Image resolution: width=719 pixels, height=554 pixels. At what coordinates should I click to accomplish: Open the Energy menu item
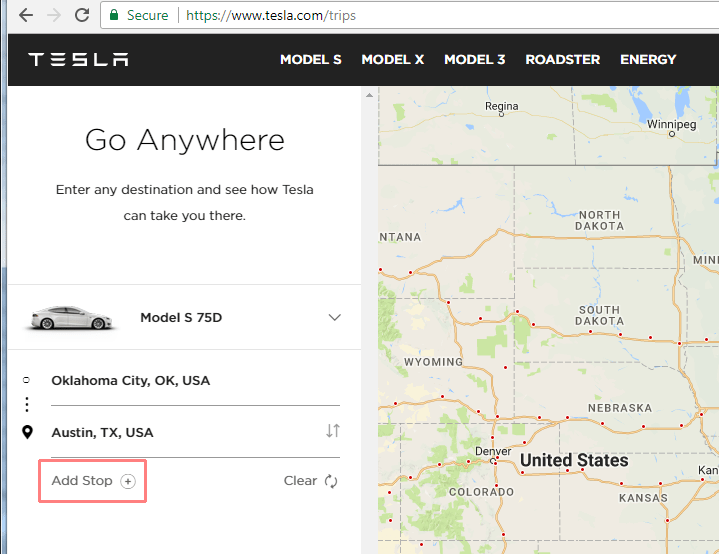coord(648,60)
